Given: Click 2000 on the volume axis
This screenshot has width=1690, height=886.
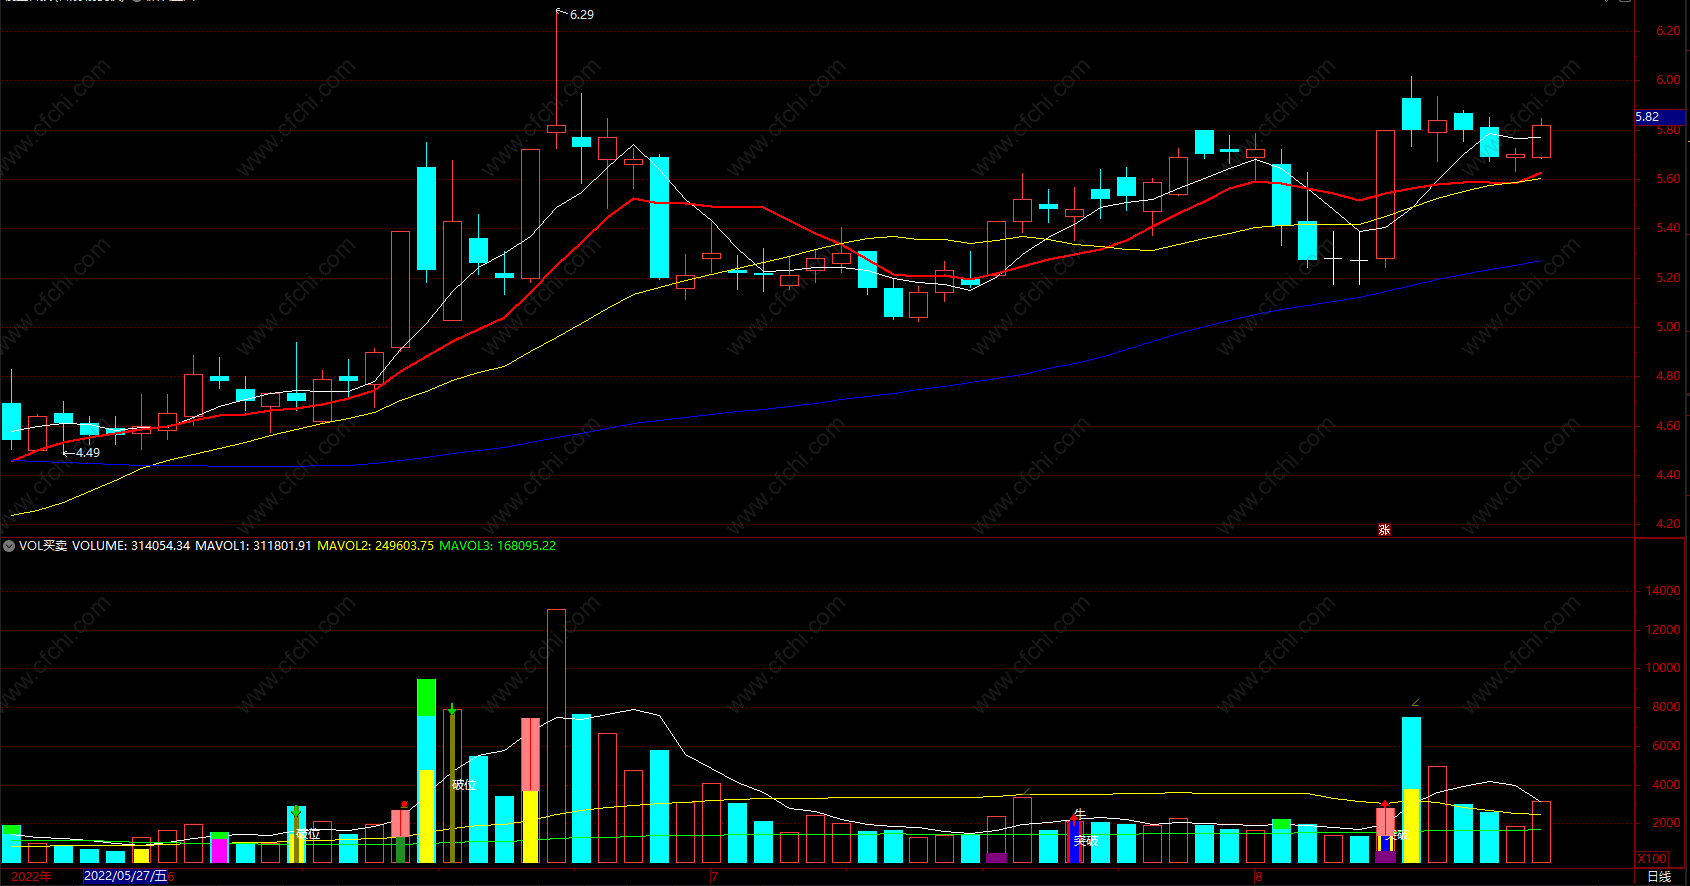Looking at the screenshot, I should click(x=1666, y=823).
